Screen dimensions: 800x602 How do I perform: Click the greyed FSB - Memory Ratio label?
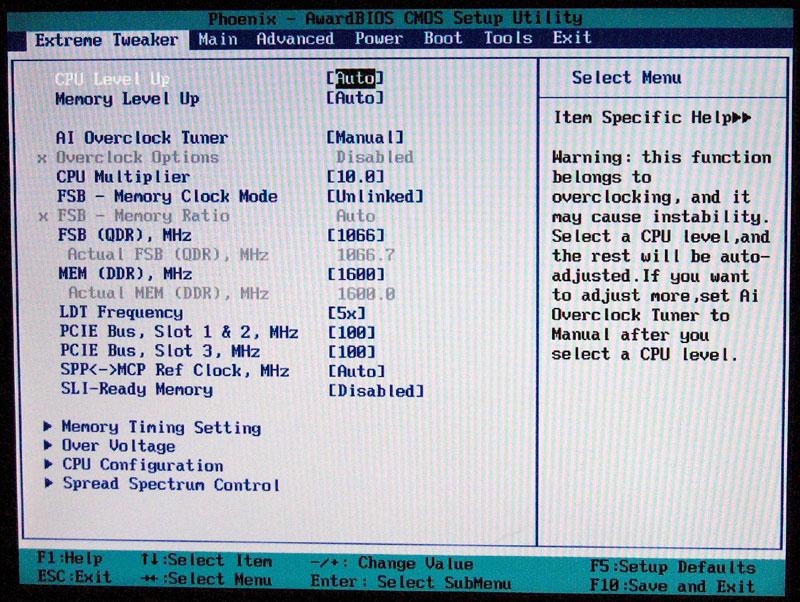pyautogui.click(x=143, y=216)
